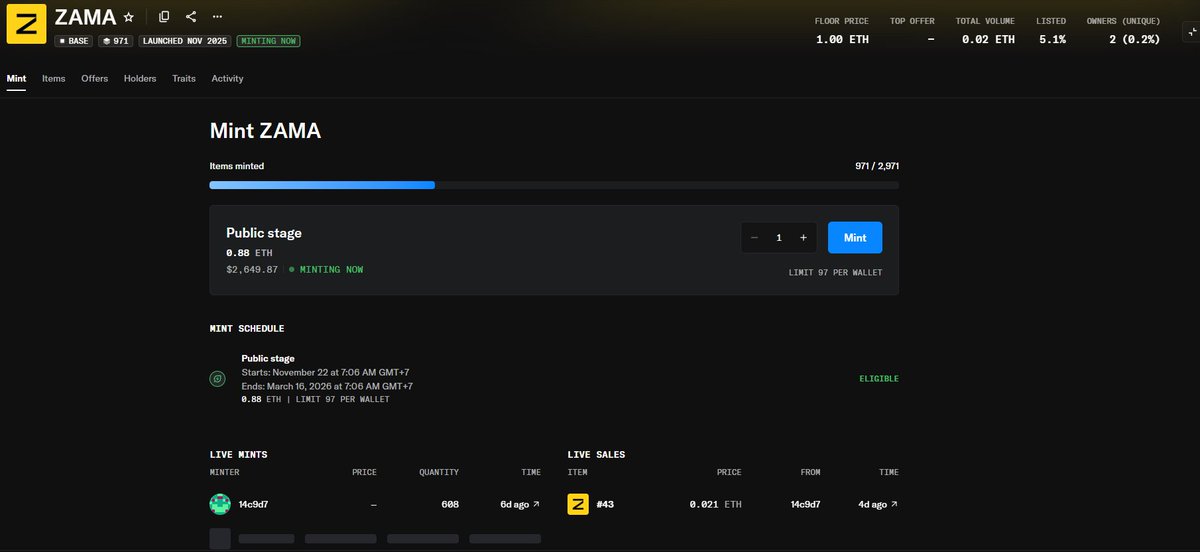Switch to the Mint tab

click(16, 78)
